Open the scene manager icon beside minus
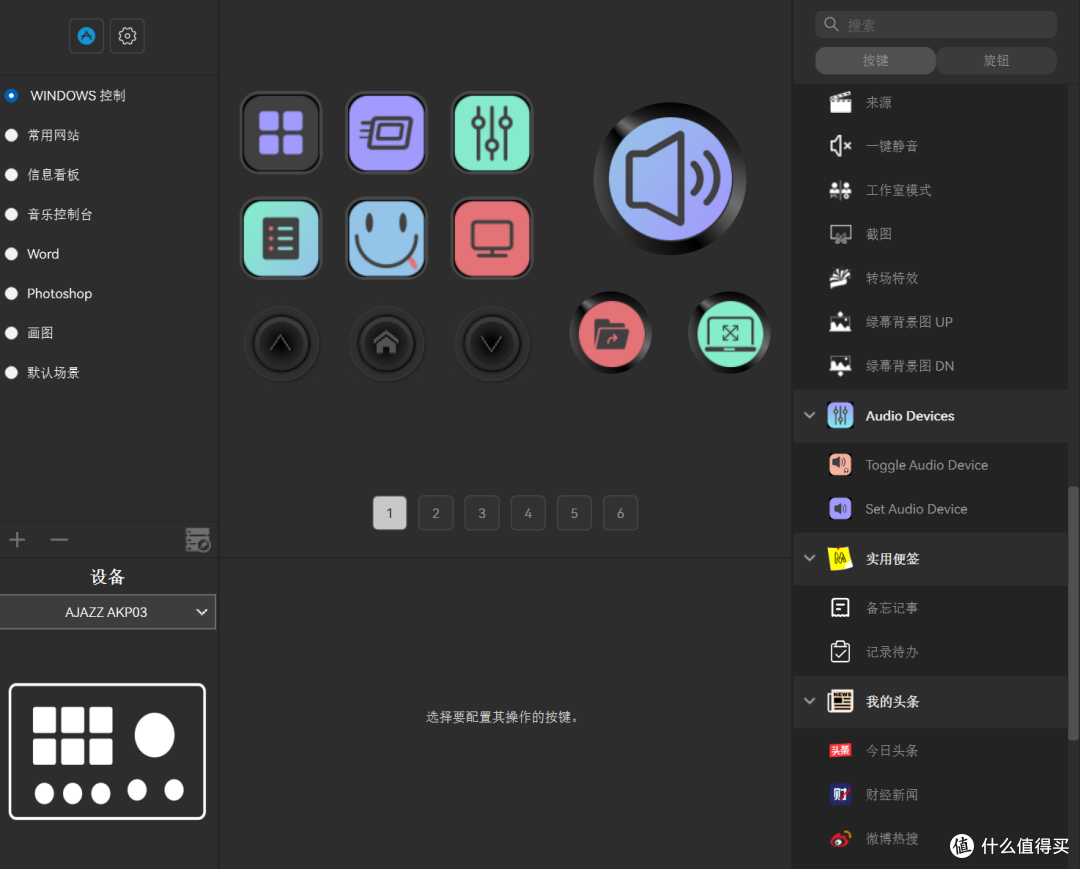 click(x=198, y=540)
